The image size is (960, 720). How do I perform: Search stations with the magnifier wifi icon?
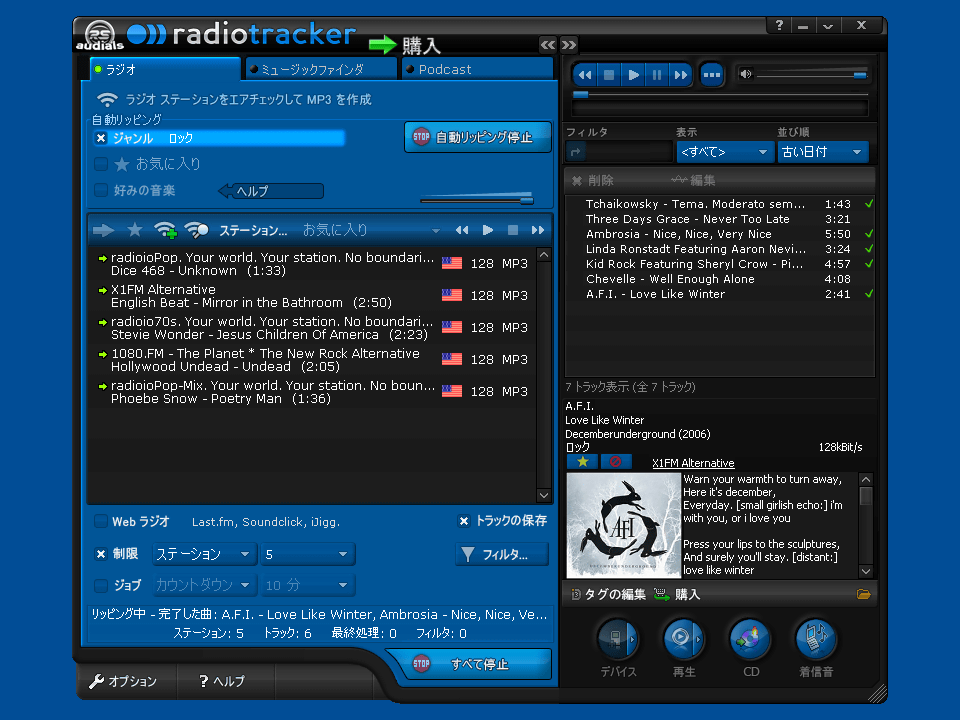click(x=197, y=230)
